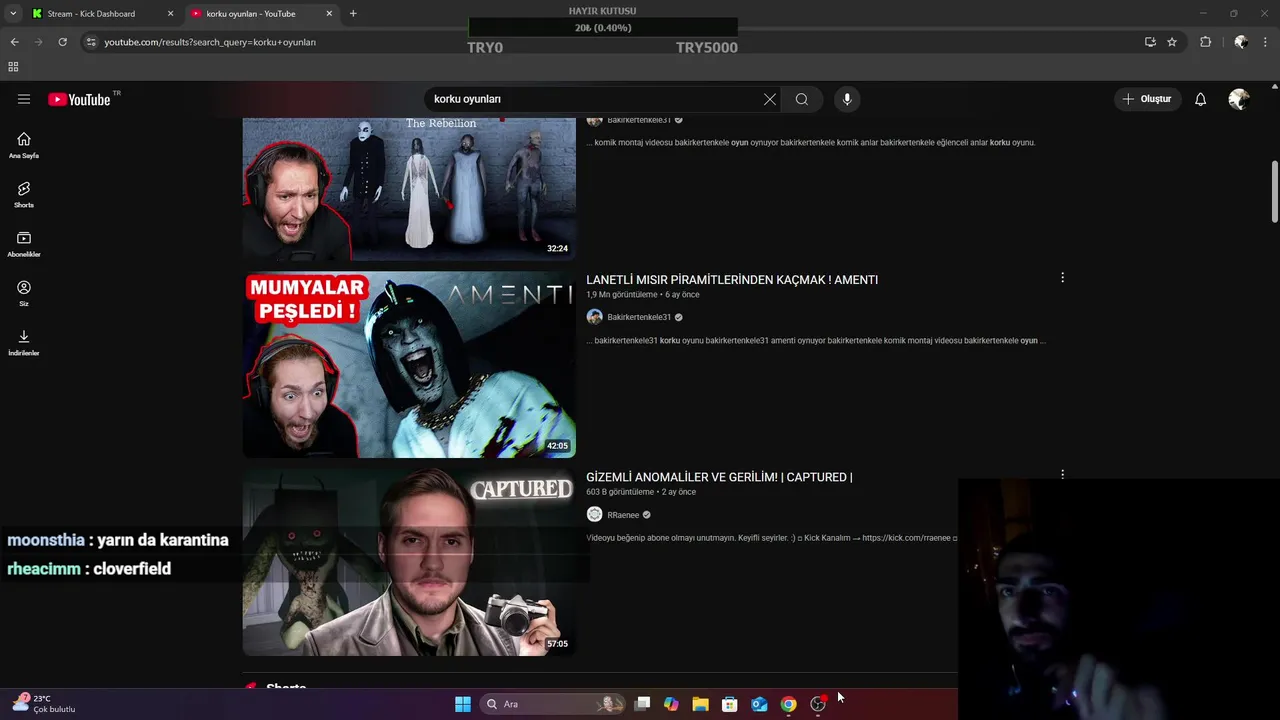
Task: Clear the search box with the X
Action: point(769,99)
